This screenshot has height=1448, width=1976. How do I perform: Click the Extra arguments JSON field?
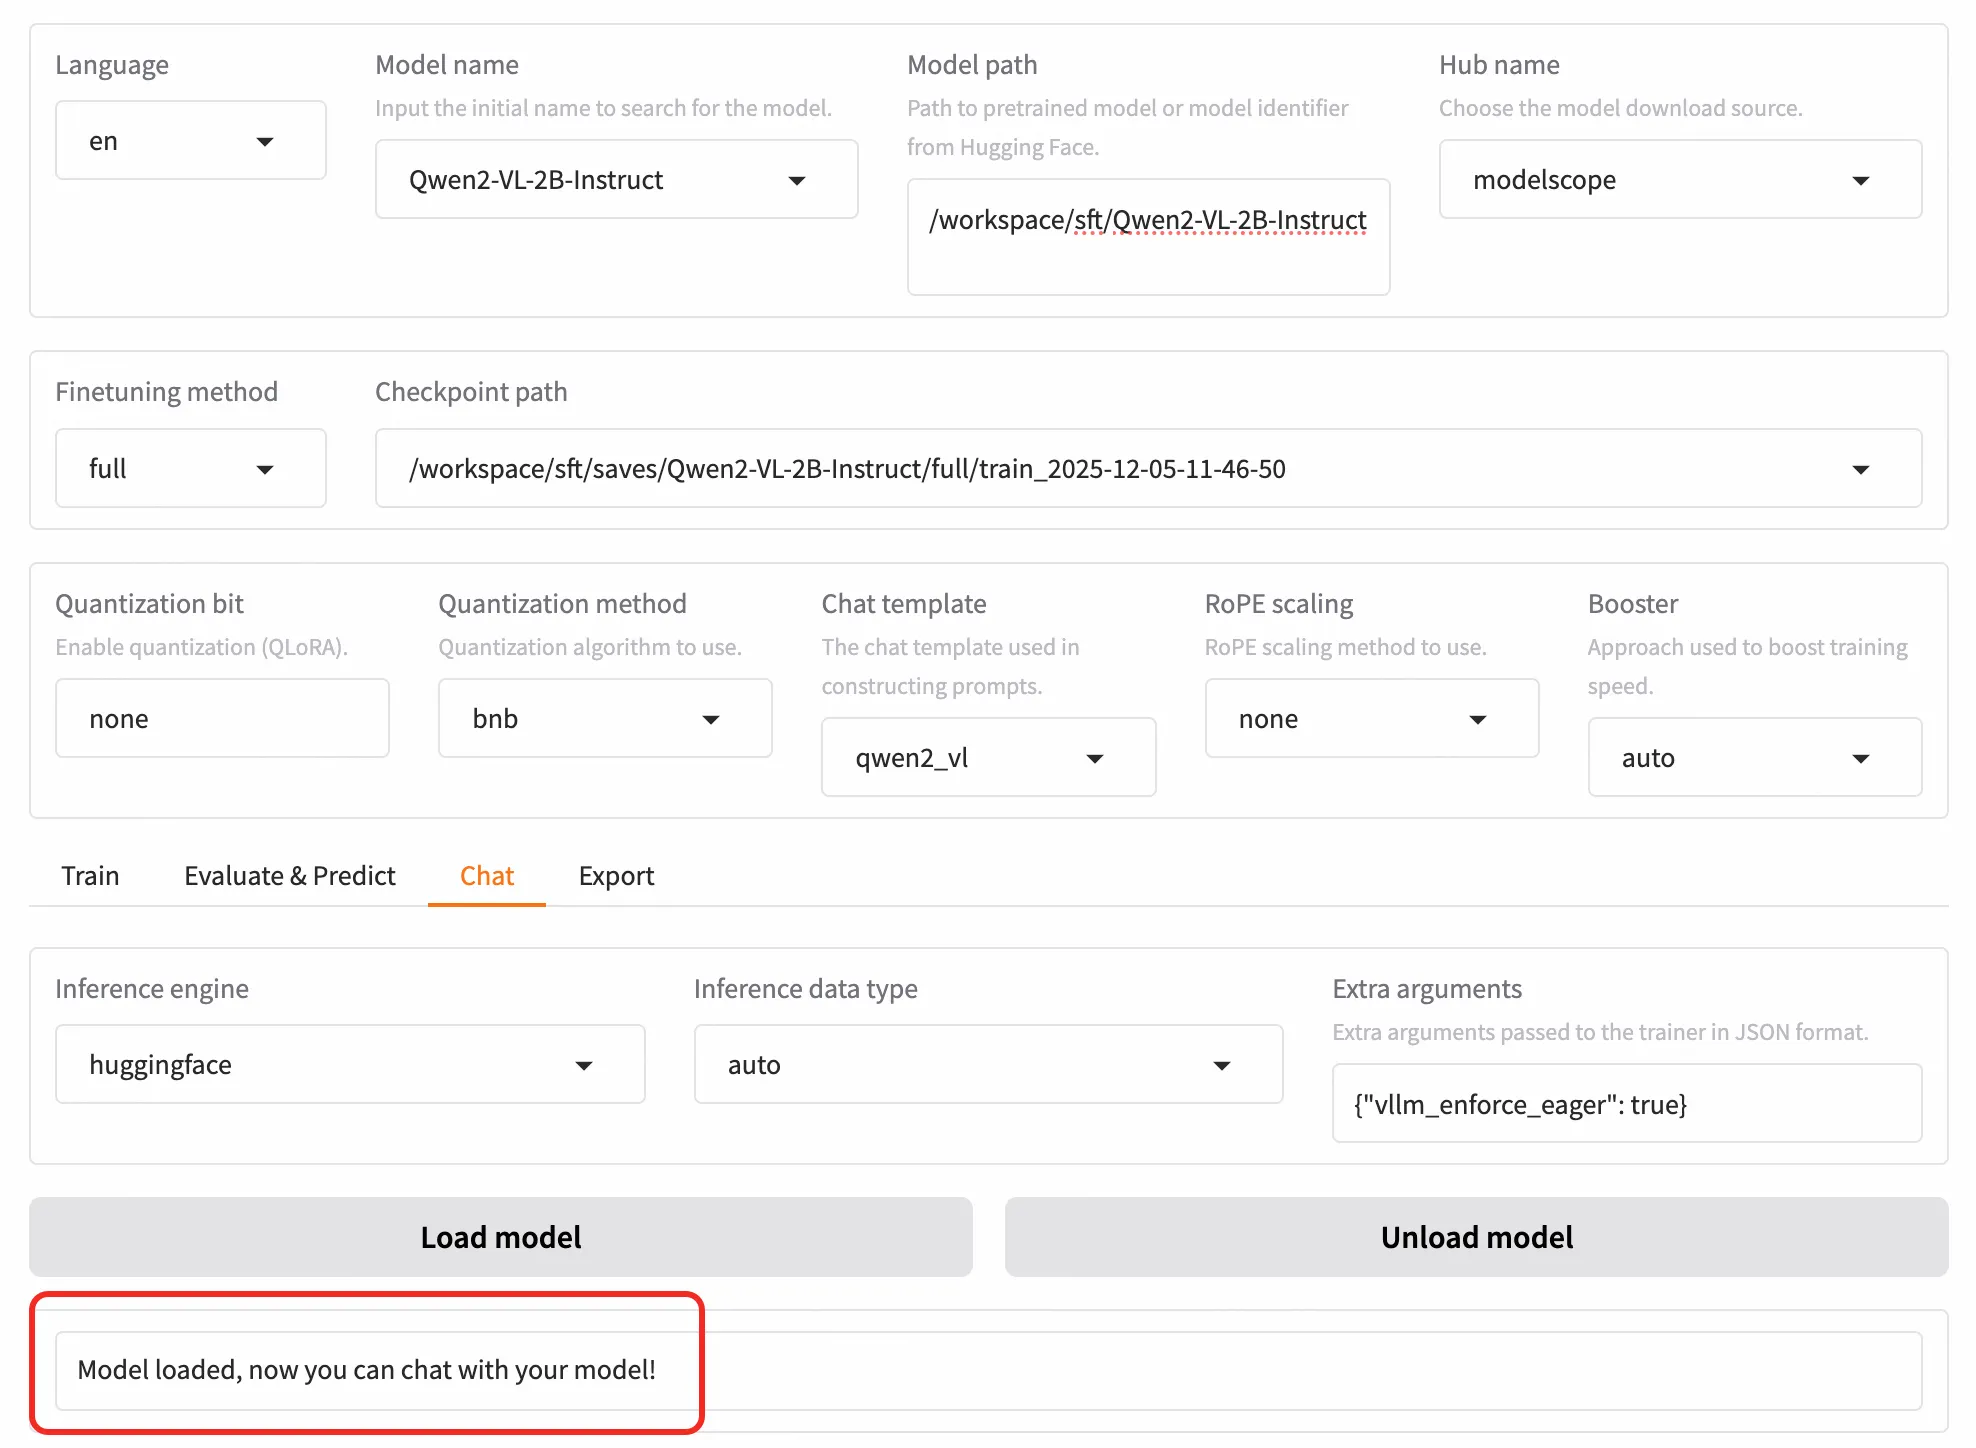[x=1626, y=1104]
